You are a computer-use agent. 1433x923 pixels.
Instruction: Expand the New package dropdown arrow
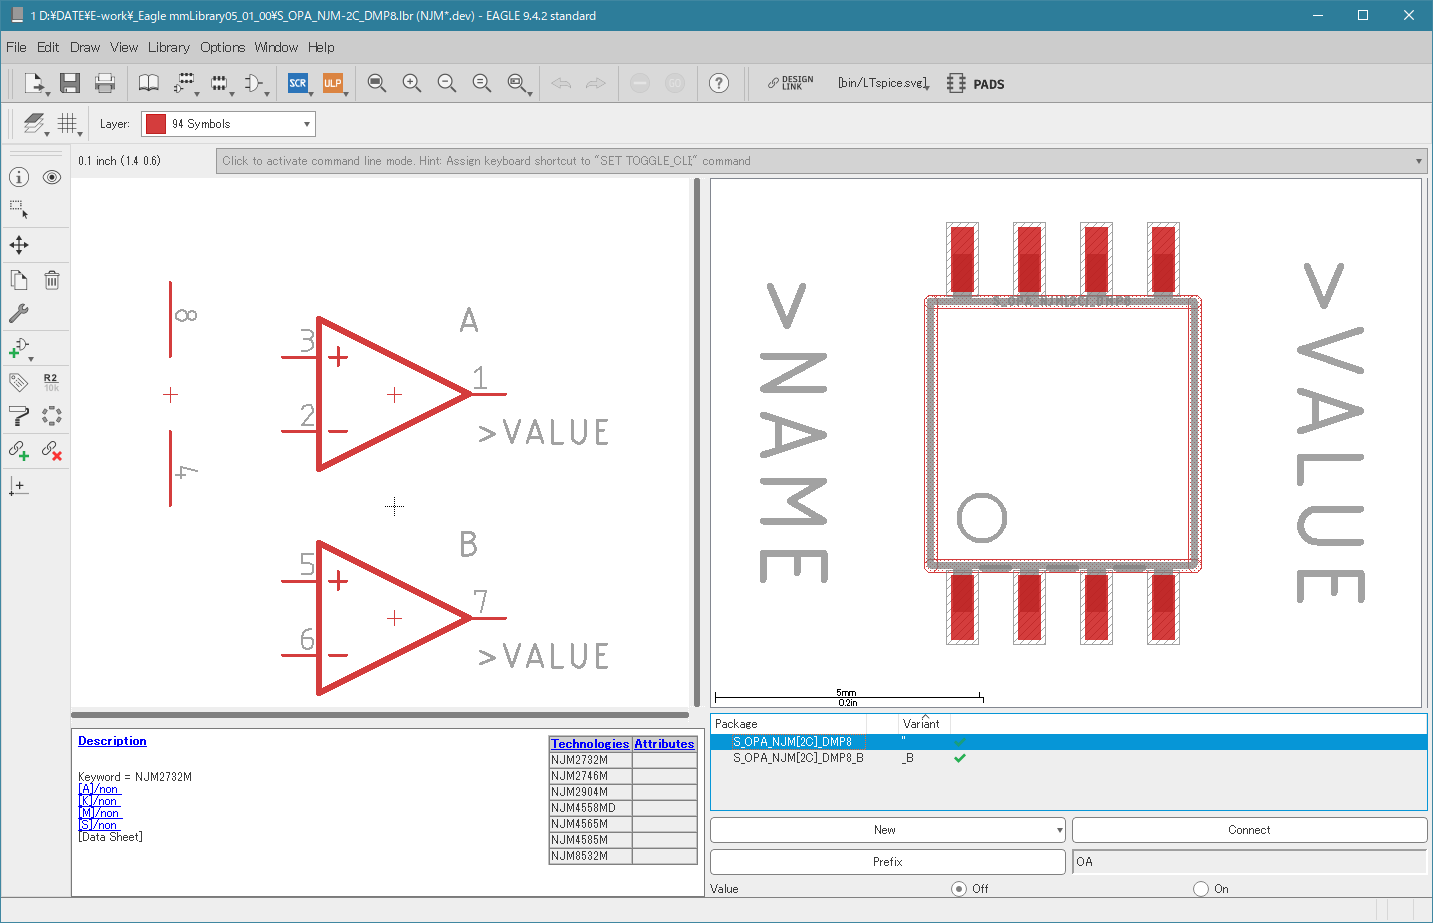point(1059,830)
